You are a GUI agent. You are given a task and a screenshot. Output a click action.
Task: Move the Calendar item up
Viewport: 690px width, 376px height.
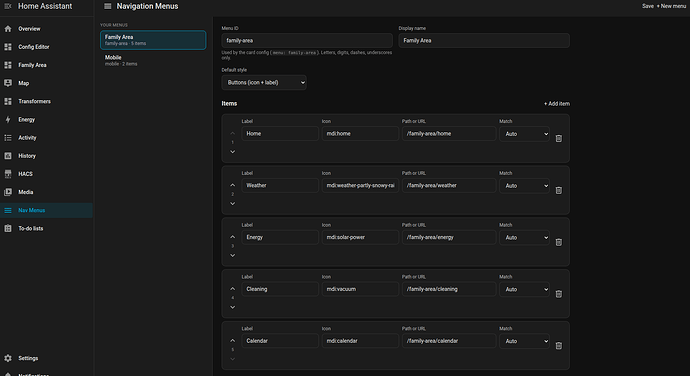(x=233, y=340)
